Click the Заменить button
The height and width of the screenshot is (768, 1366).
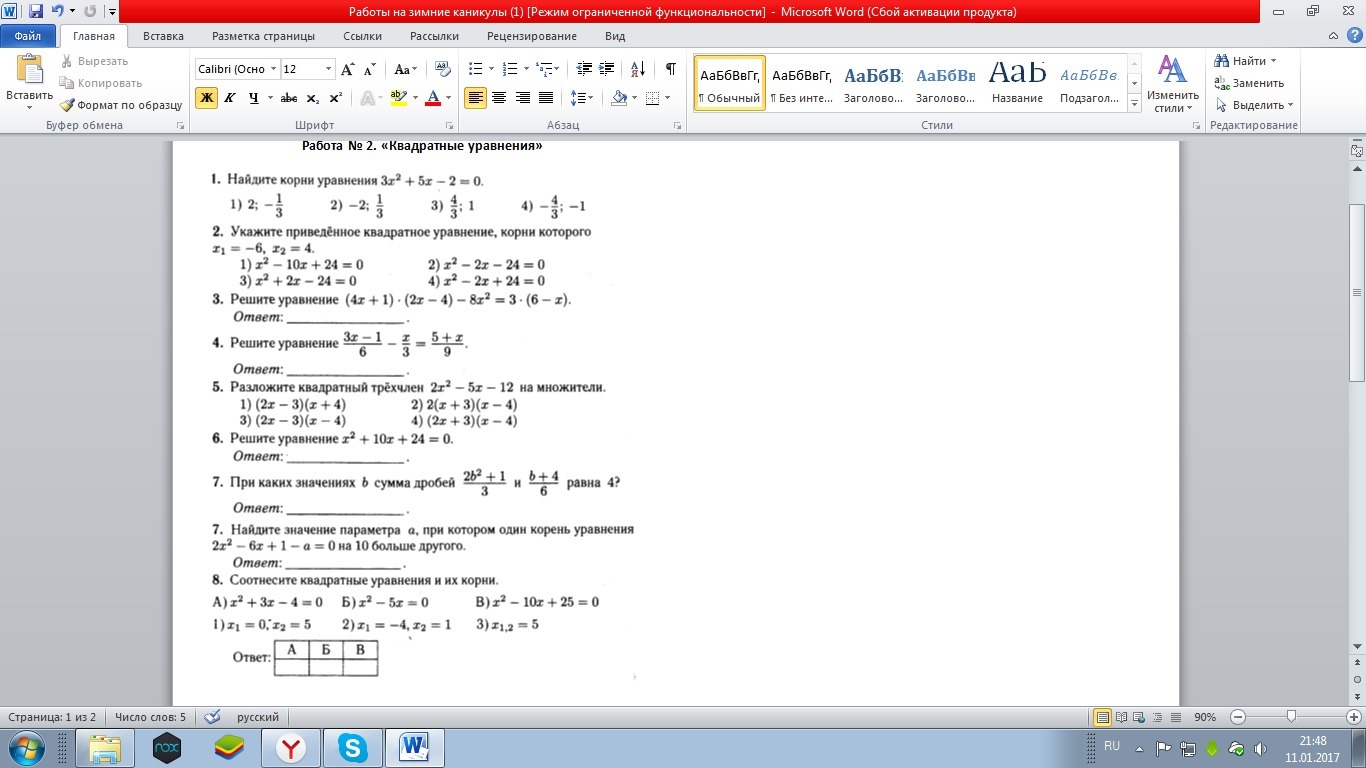coord(1249,83)
